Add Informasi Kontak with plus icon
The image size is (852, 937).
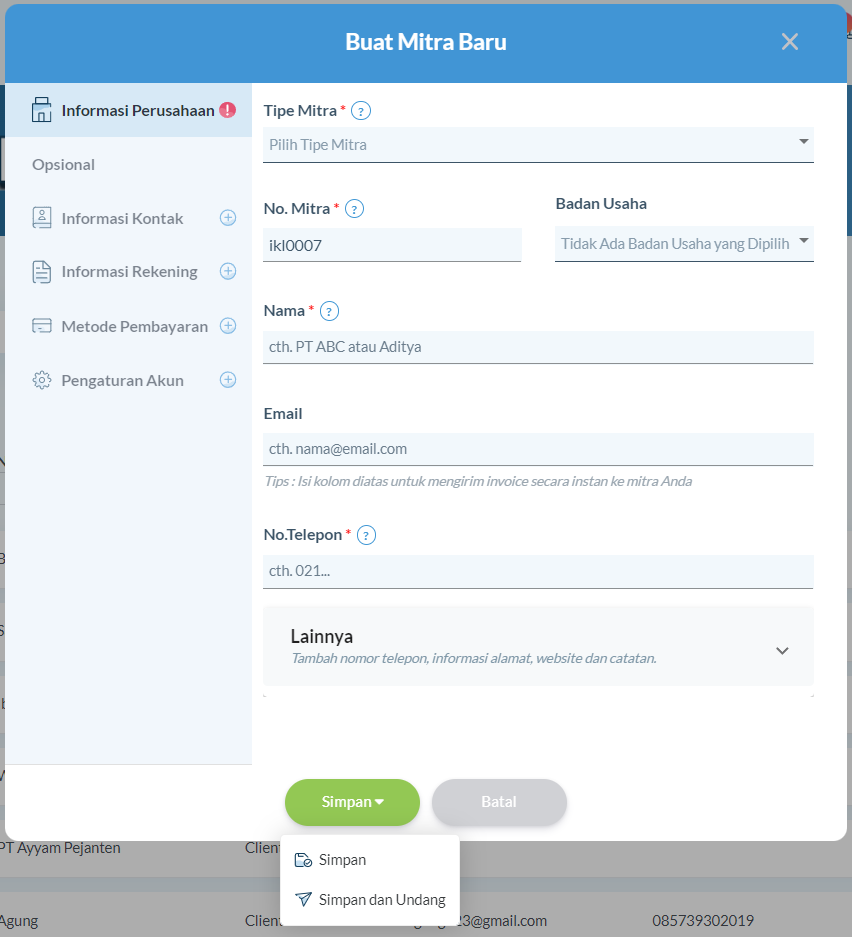tap(228, 218)
